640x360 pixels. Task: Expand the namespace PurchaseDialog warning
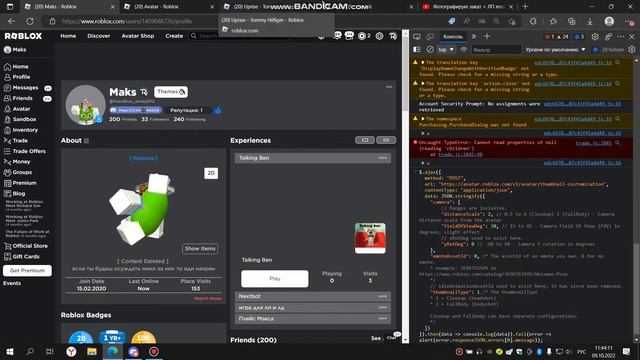423,119
